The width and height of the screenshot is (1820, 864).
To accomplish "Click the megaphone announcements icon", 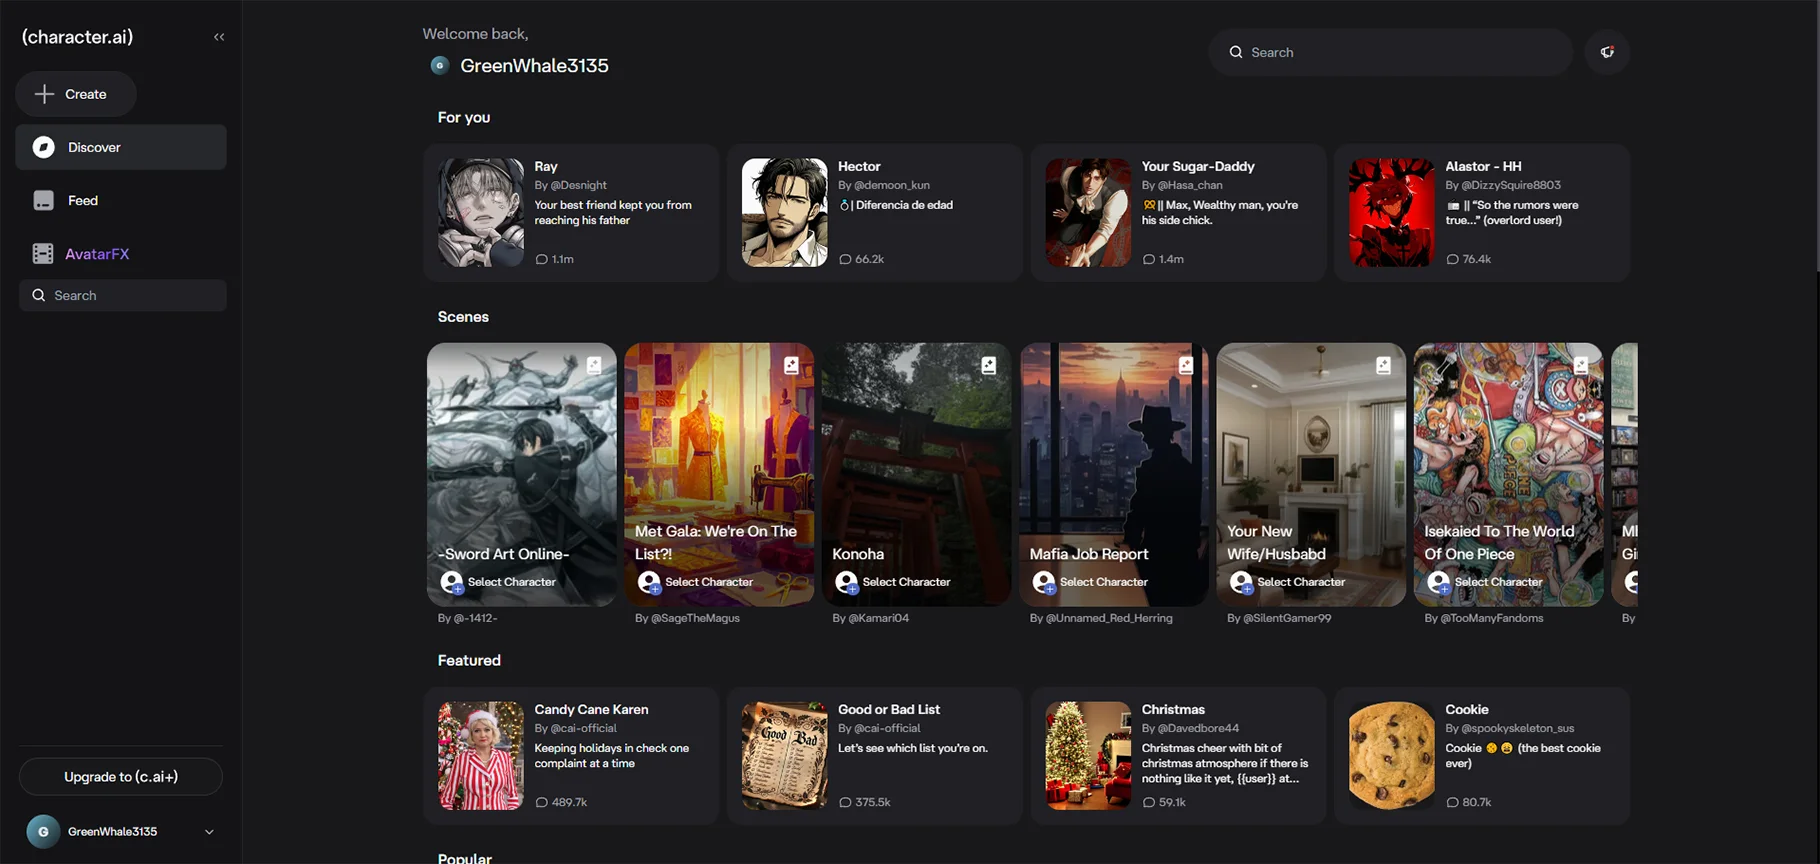I will [1607, 52].
